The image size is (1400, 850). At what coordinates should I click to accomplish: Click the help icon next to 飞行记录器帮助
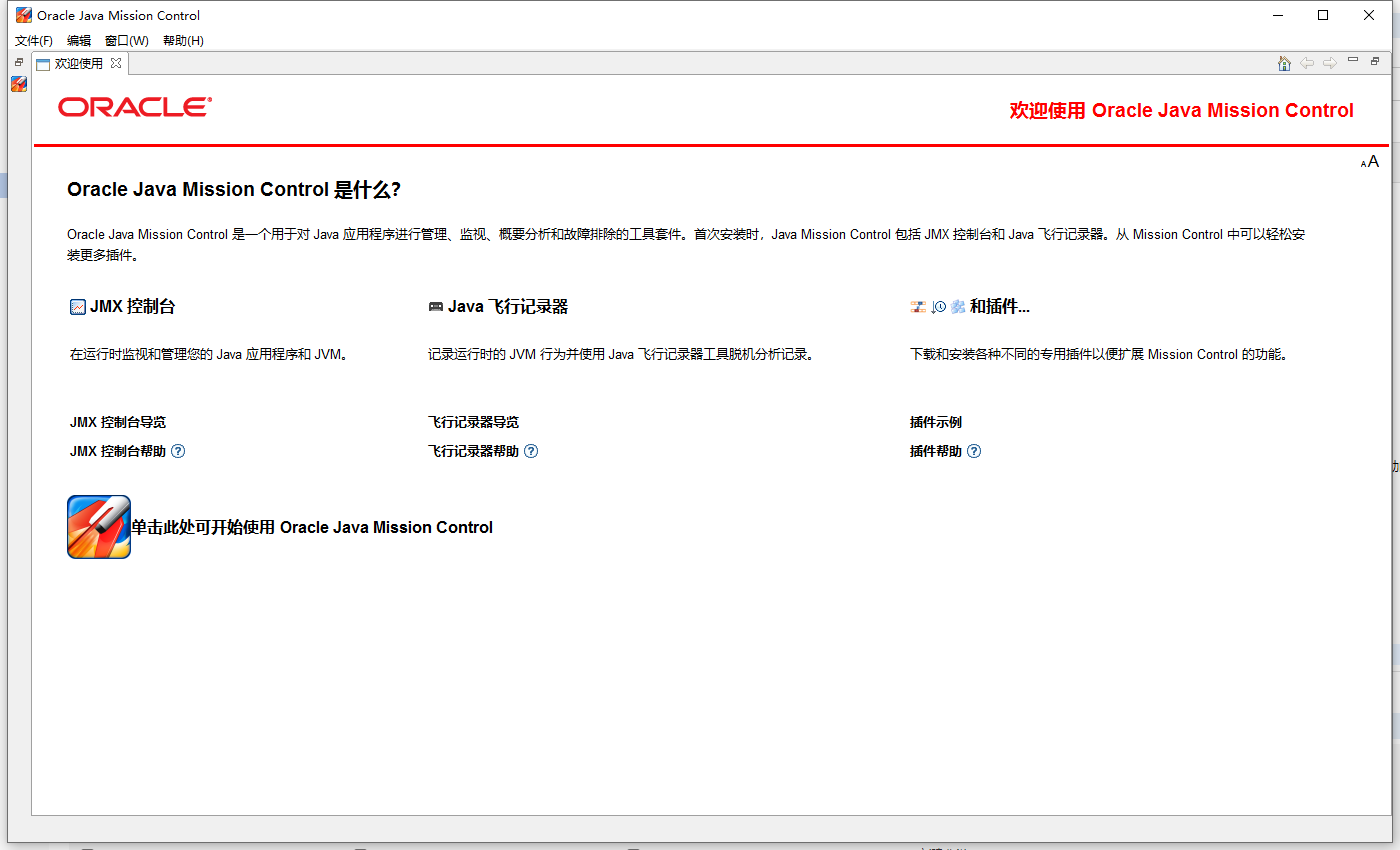coord(531,451)
